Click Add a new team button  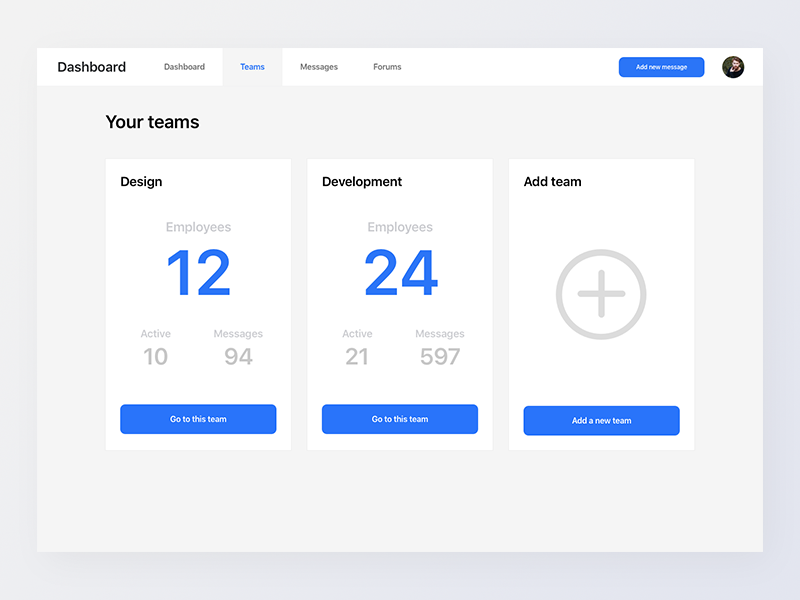601,420
